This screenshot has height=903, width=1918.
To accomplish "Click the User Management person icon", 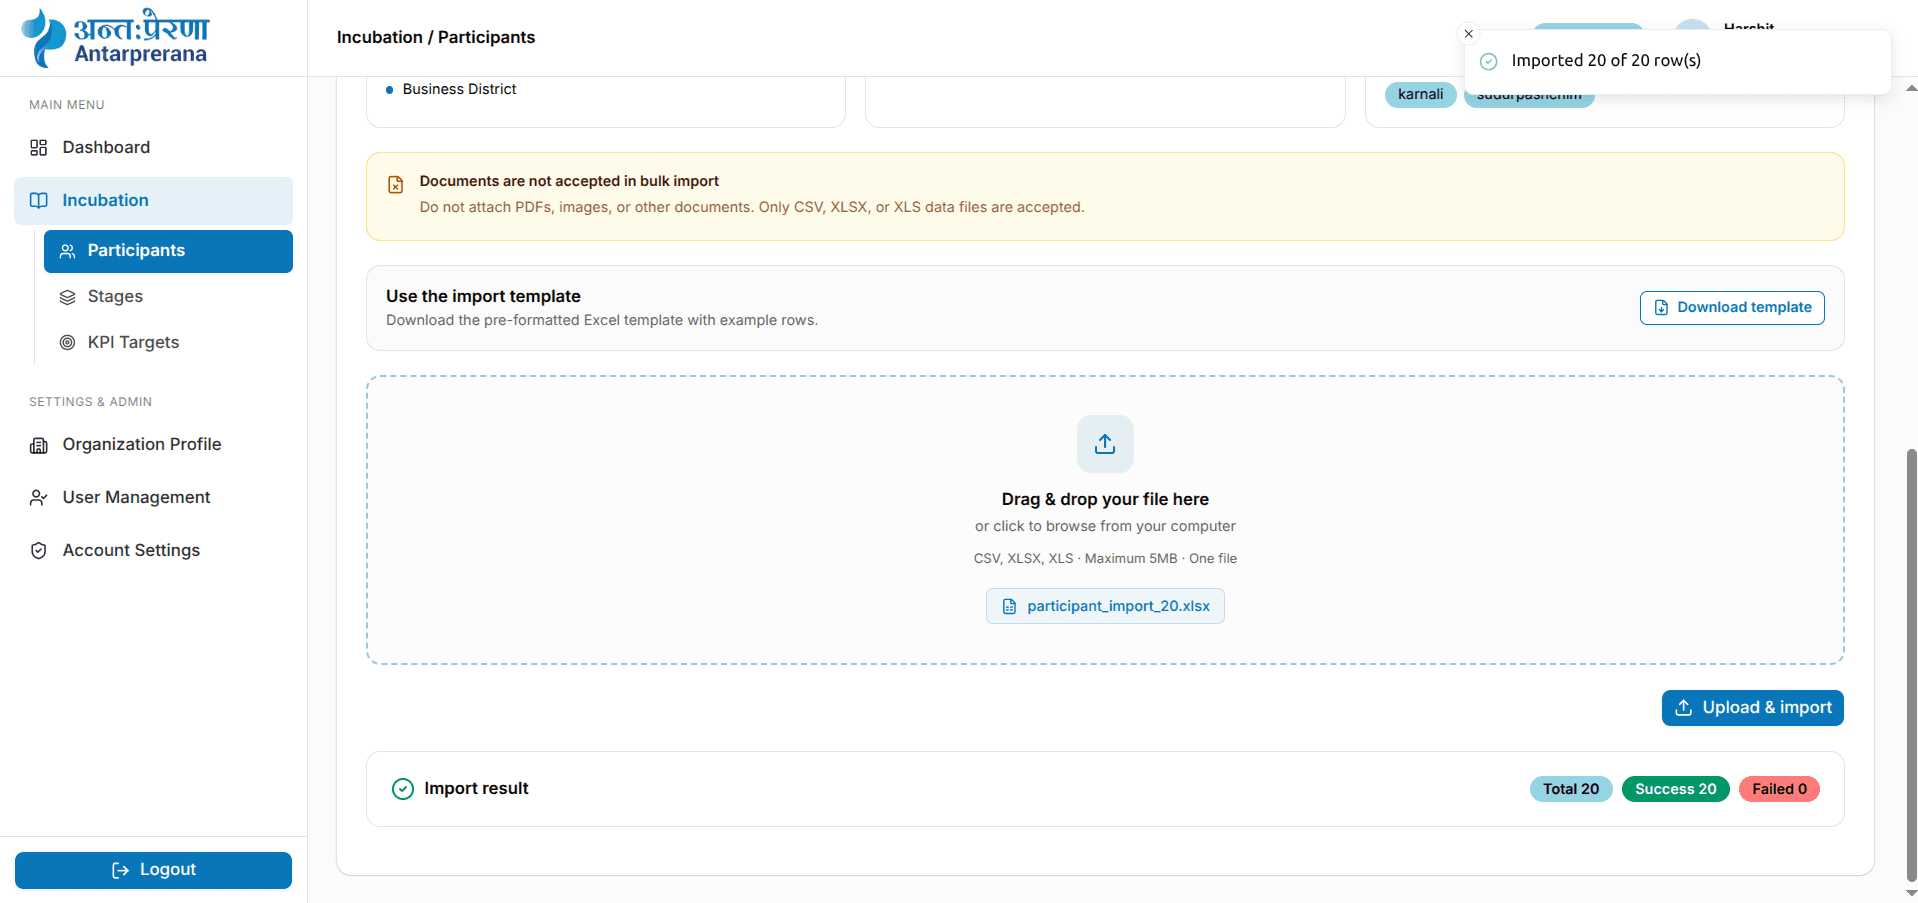I will point(39,498).
